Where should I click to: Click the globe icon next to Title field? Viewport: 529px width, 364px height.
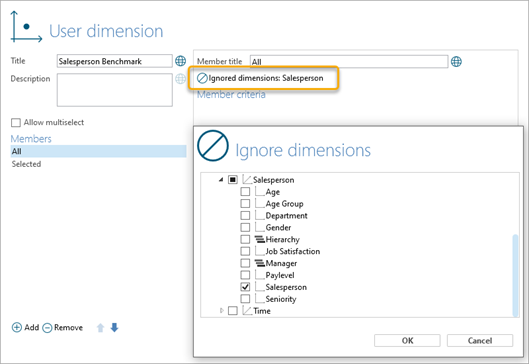[180, 61]
